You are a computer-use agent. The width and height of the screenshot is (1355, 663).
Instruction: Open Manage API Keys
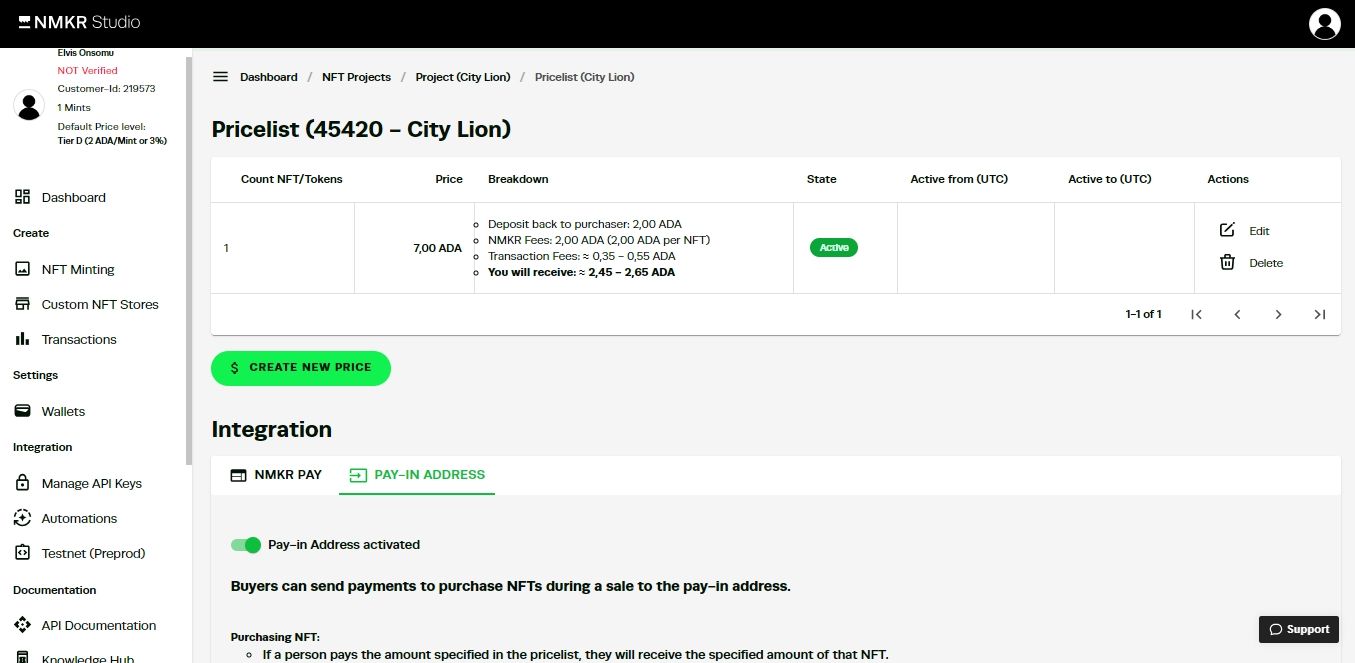[91, 483]
